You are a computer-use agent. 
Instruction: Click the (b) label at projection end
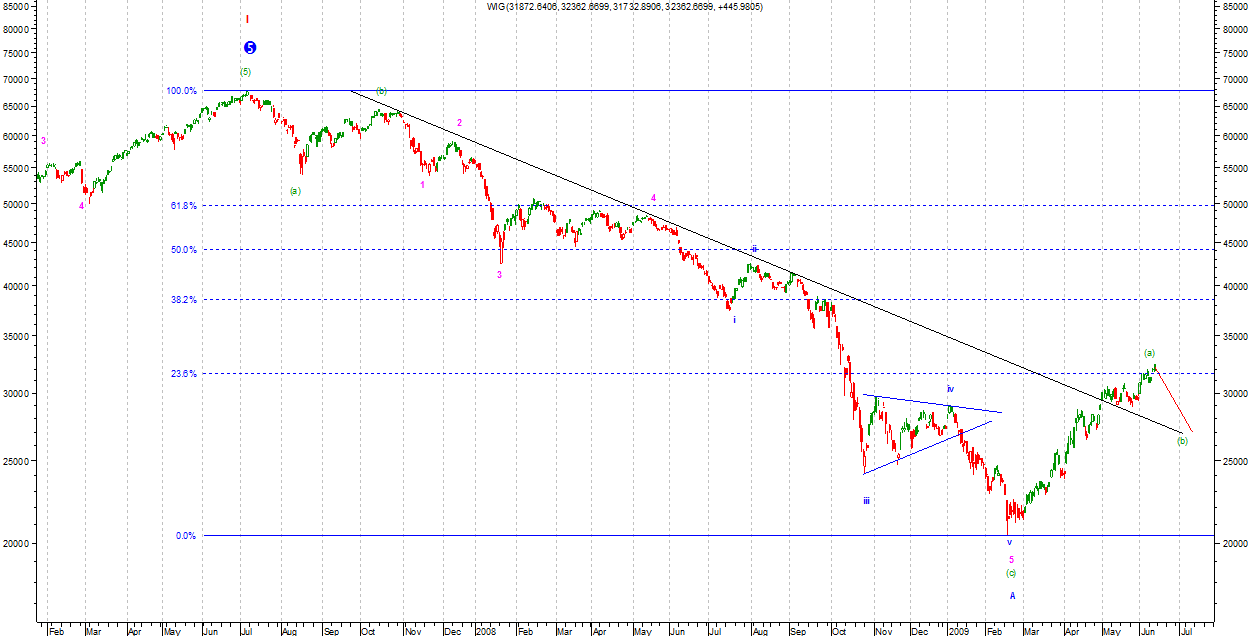click(x=1182, y=441)
